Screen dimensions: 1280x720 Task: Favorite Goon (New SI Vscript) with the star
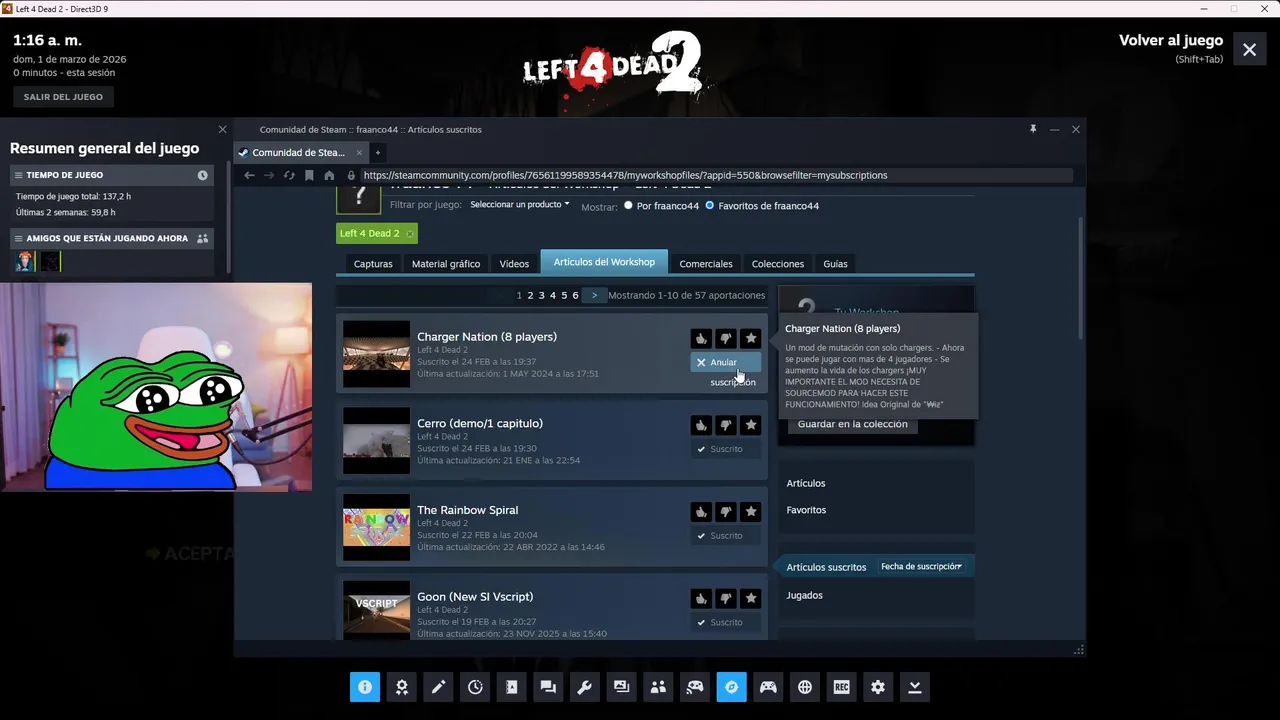[751, 598]
